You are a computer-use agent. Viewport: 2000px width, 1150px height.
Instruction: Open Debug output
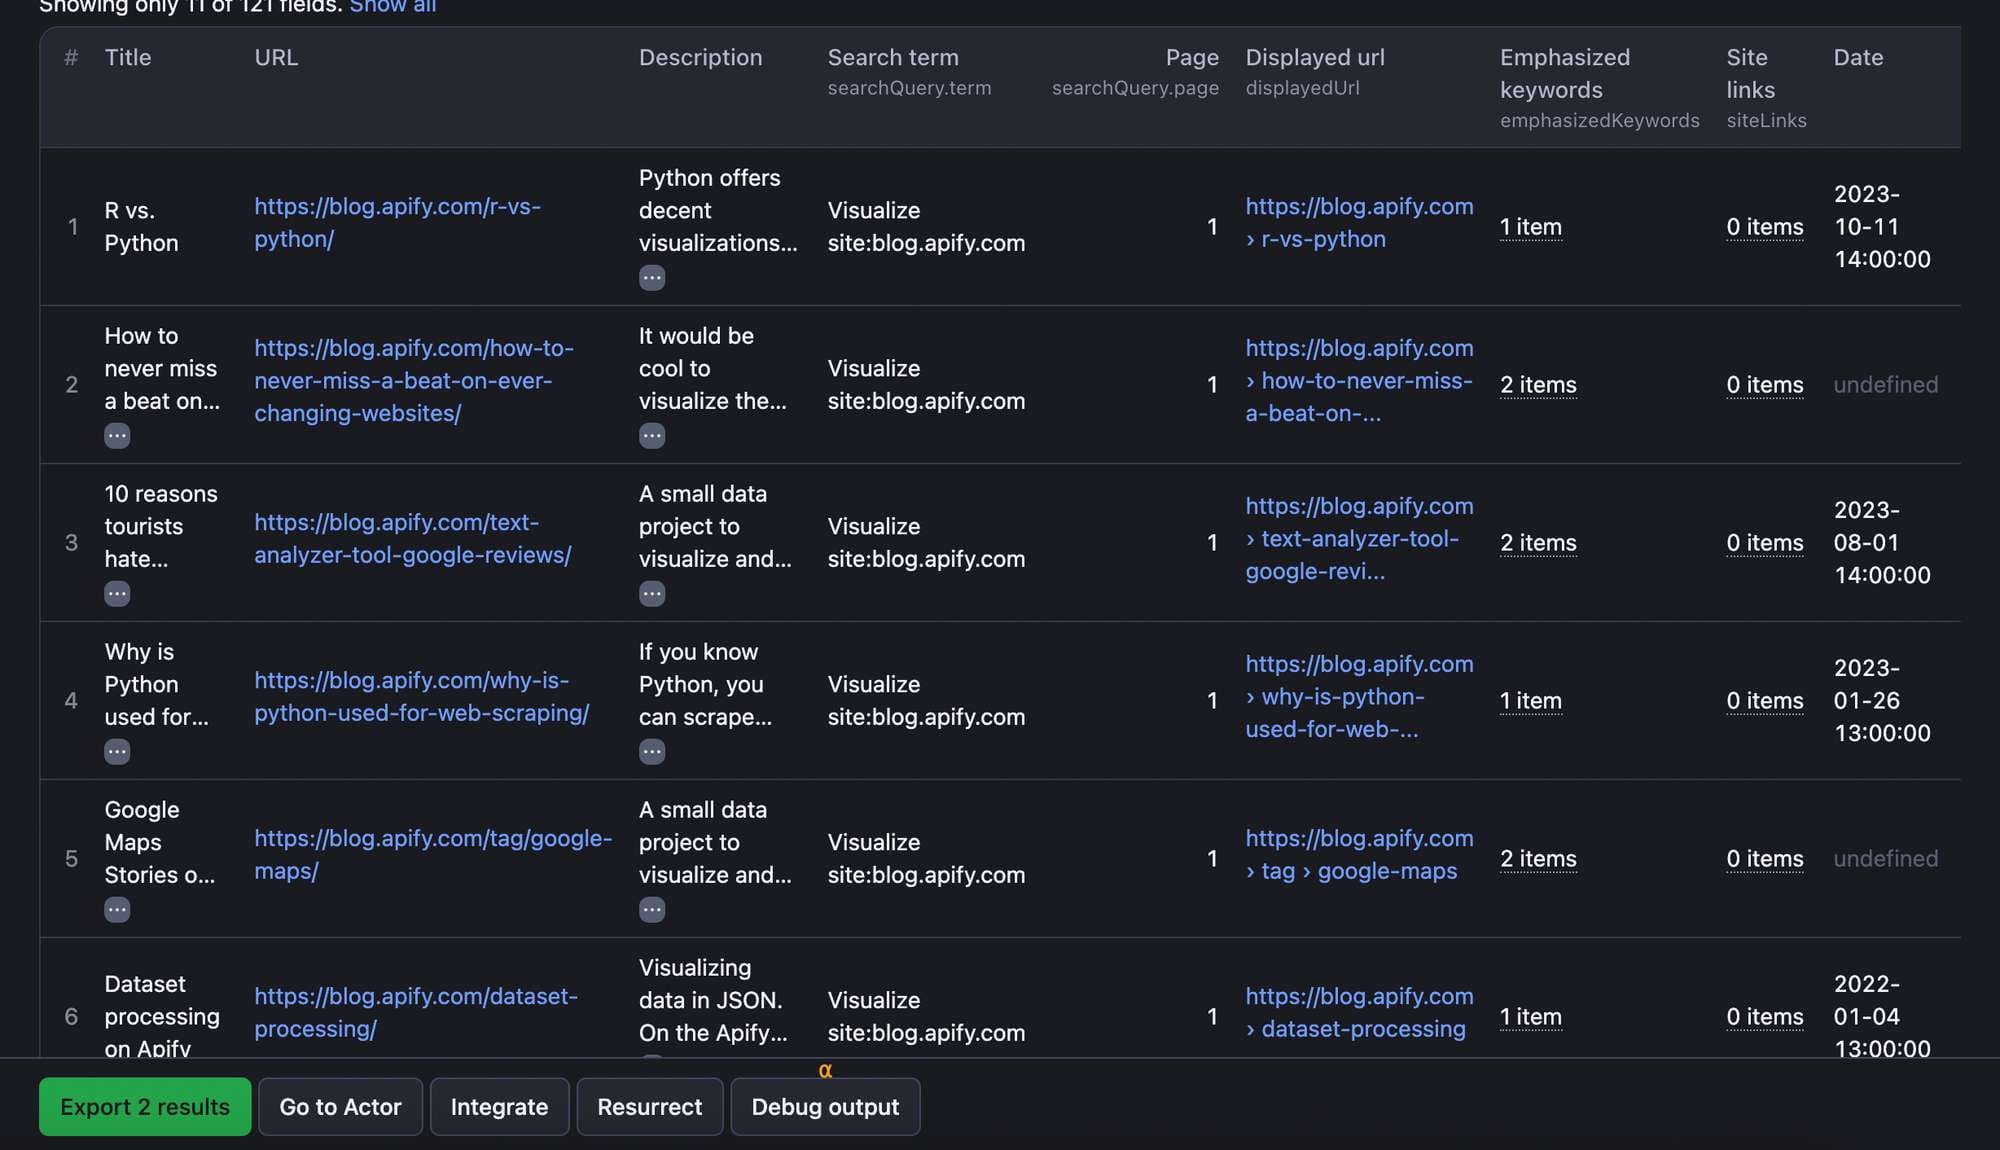point(824,1107)
